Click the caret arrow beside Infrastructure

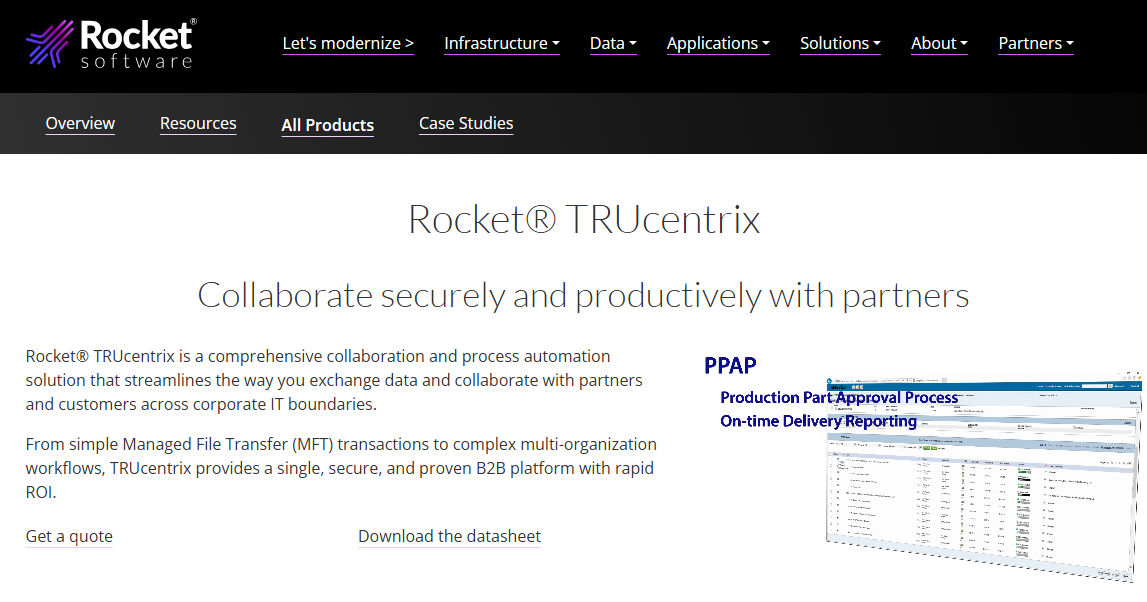(556, 44)
